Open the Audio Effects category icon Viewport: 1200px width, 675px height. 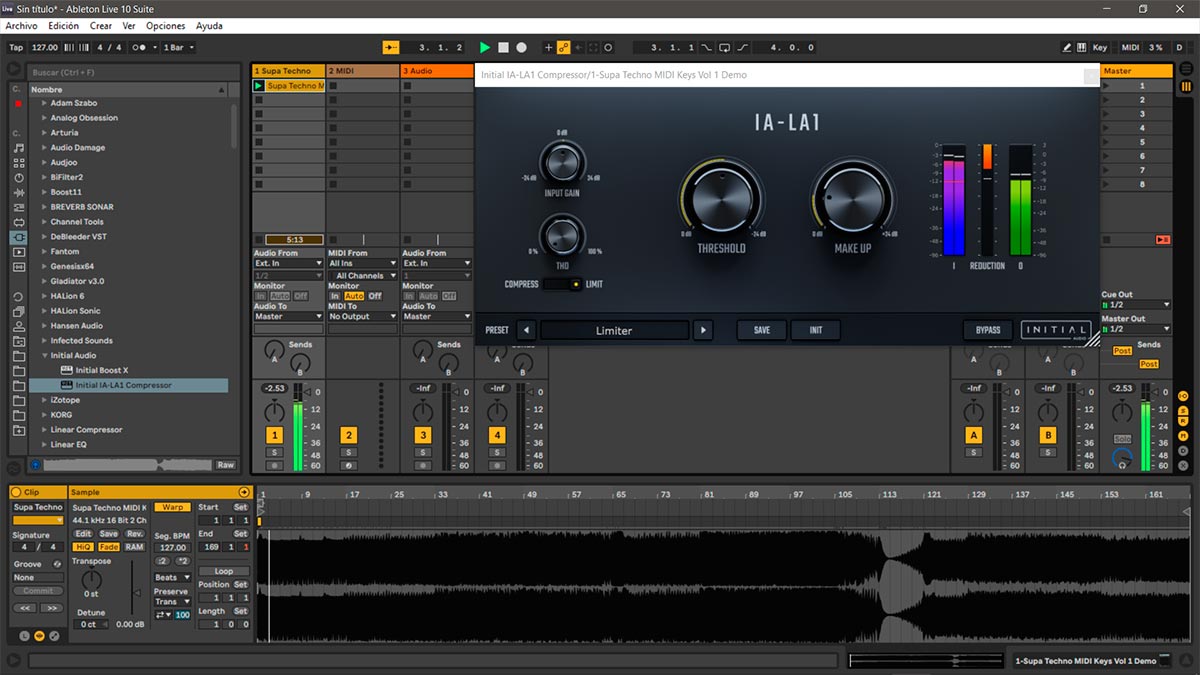coord(18,192)
